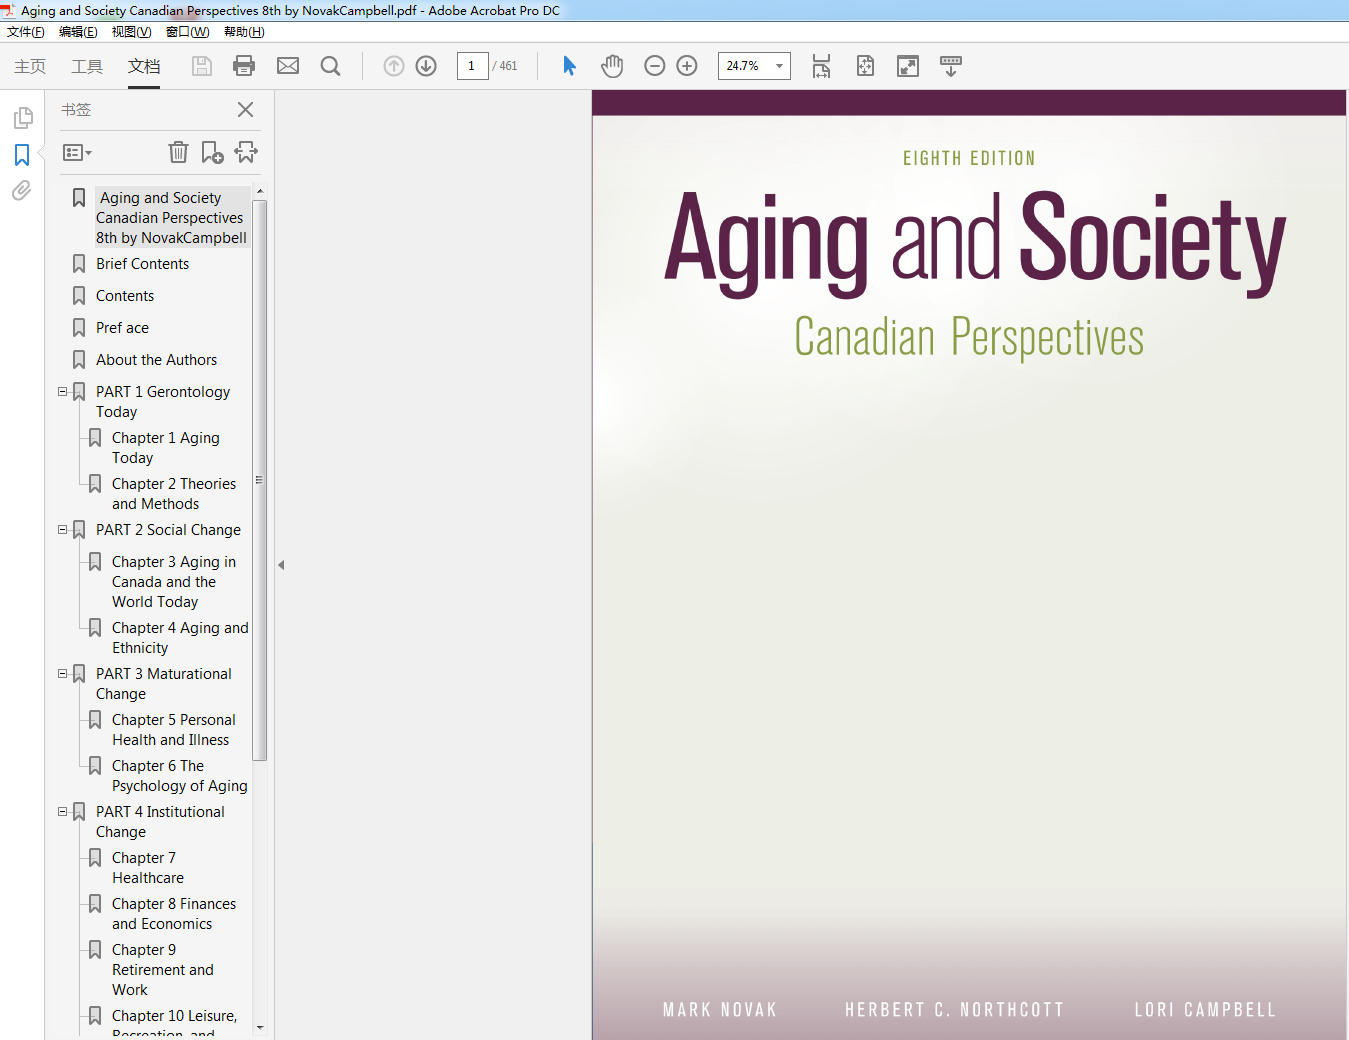Switch to 主页 tab

click(30, 66)
